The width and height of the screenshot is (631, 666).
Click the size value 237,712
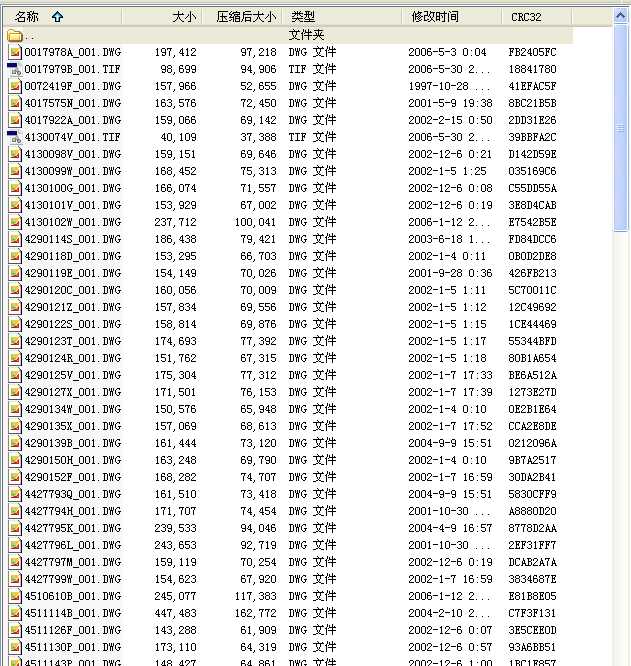pos(175,222)
